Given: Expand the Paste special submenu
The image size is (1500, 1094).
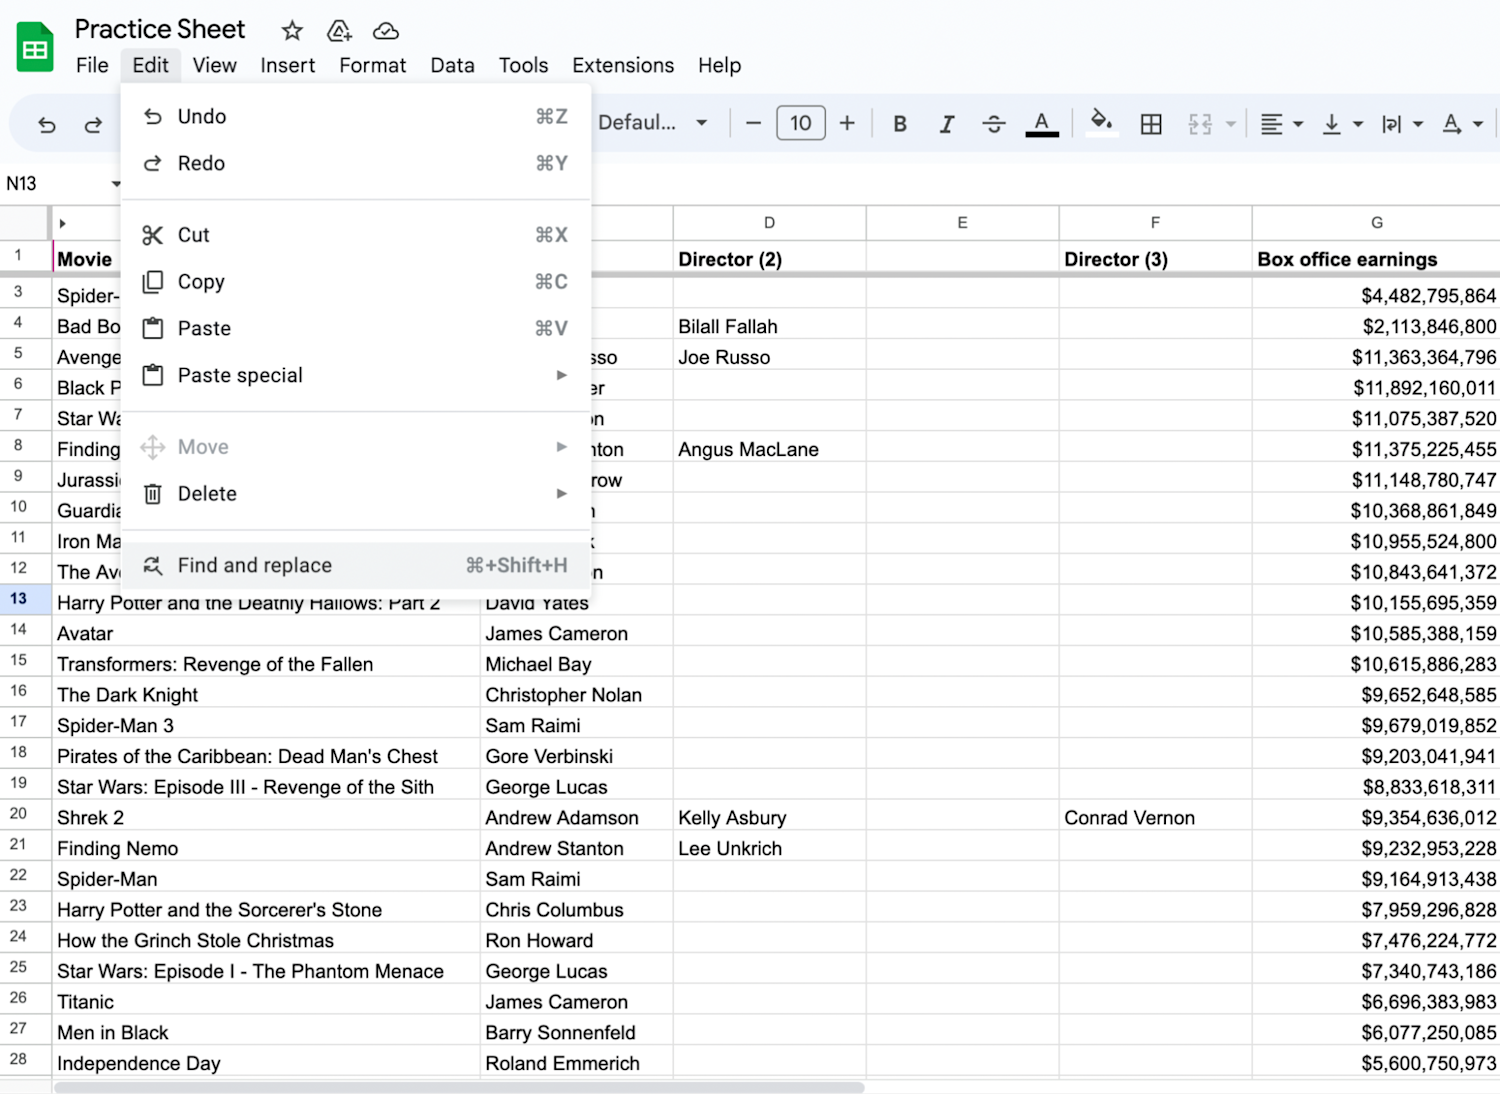Looking at the screenshot, I should pyautogui.click(x=356, y=375).
